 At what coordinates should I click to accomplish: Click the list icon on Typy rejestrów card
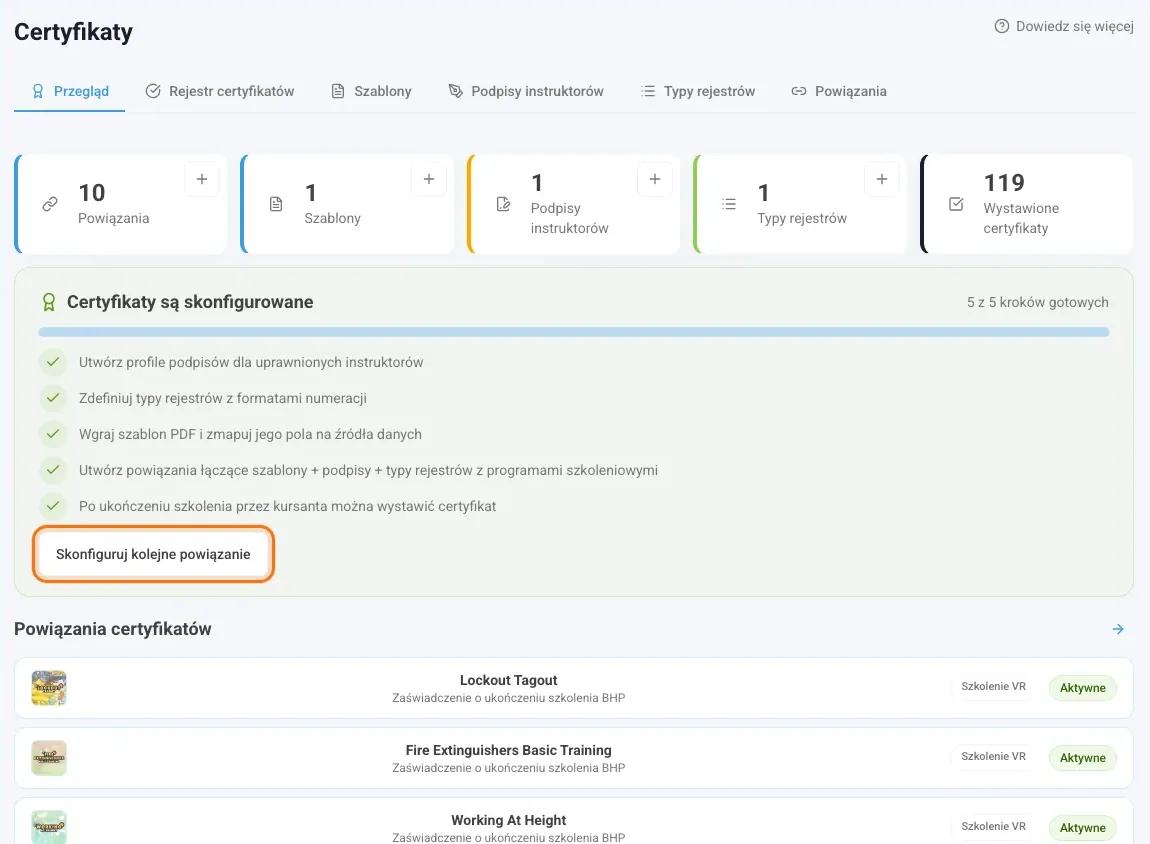(729, 204)
